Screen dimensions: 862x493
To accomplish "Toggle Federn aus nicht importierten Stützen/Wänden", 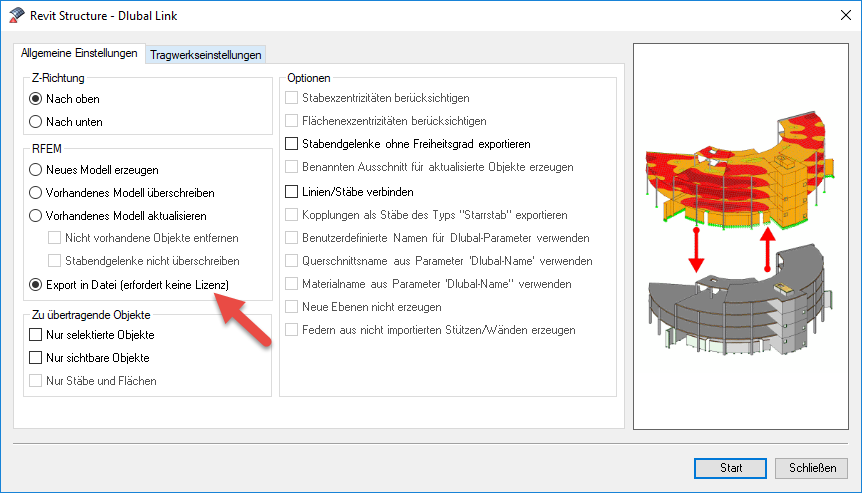I will (291, 330).
